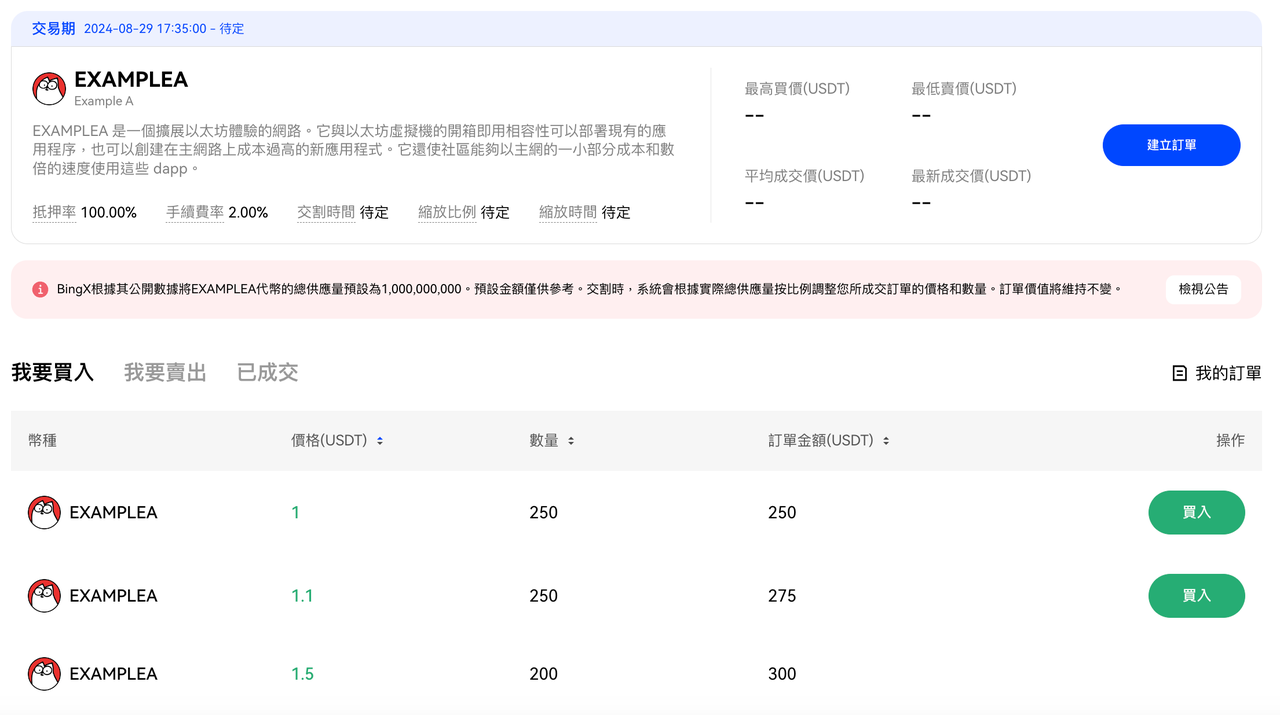Click the 手續費率 underlined label
1280x715 pixels.
click(195, 212)
